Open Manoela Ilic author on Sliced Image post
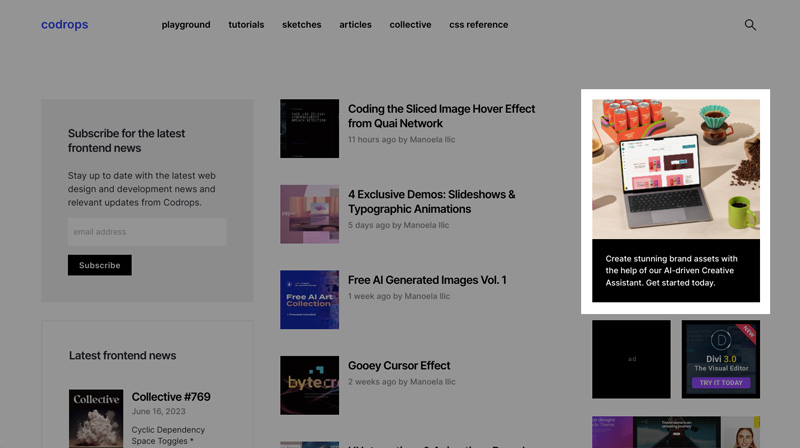The width and height of the screenshot is (800, 448). 432,139
